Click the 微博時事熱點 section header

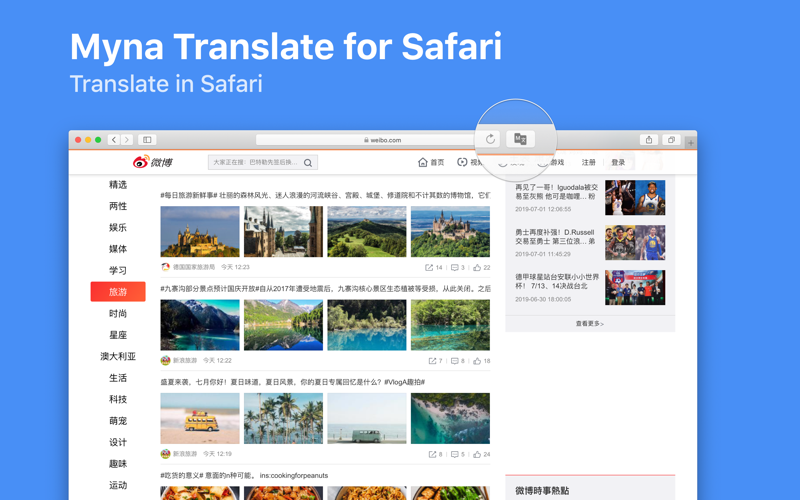pos(542,490)
